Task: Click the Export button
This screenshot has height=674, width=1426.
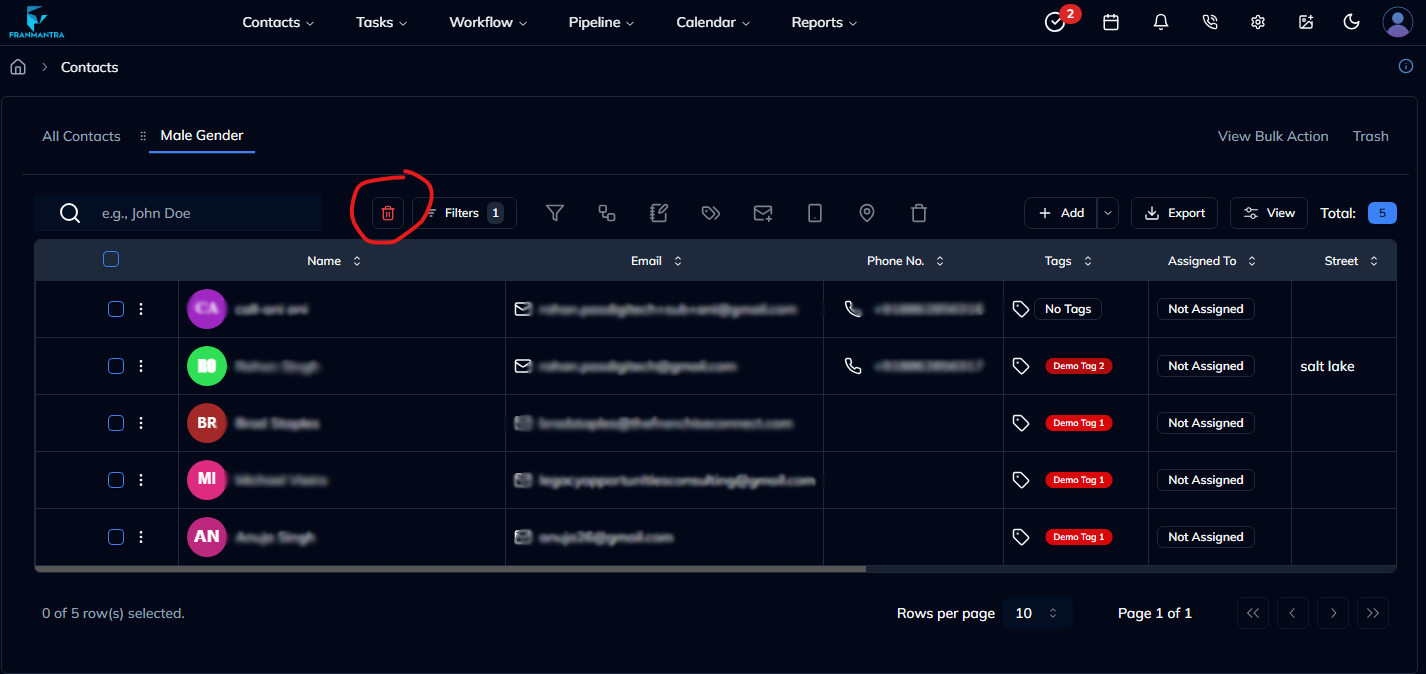Action: click(1174, 212)
